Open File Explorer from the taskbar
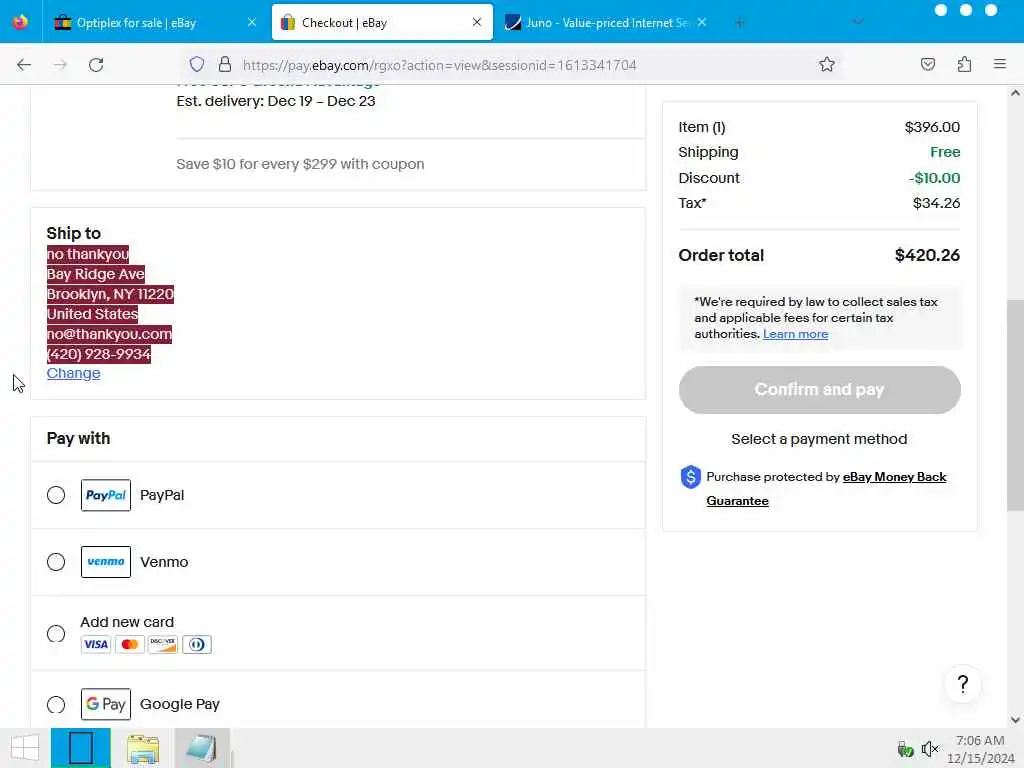Screen dimensions: 1024x768 (143, 748)
